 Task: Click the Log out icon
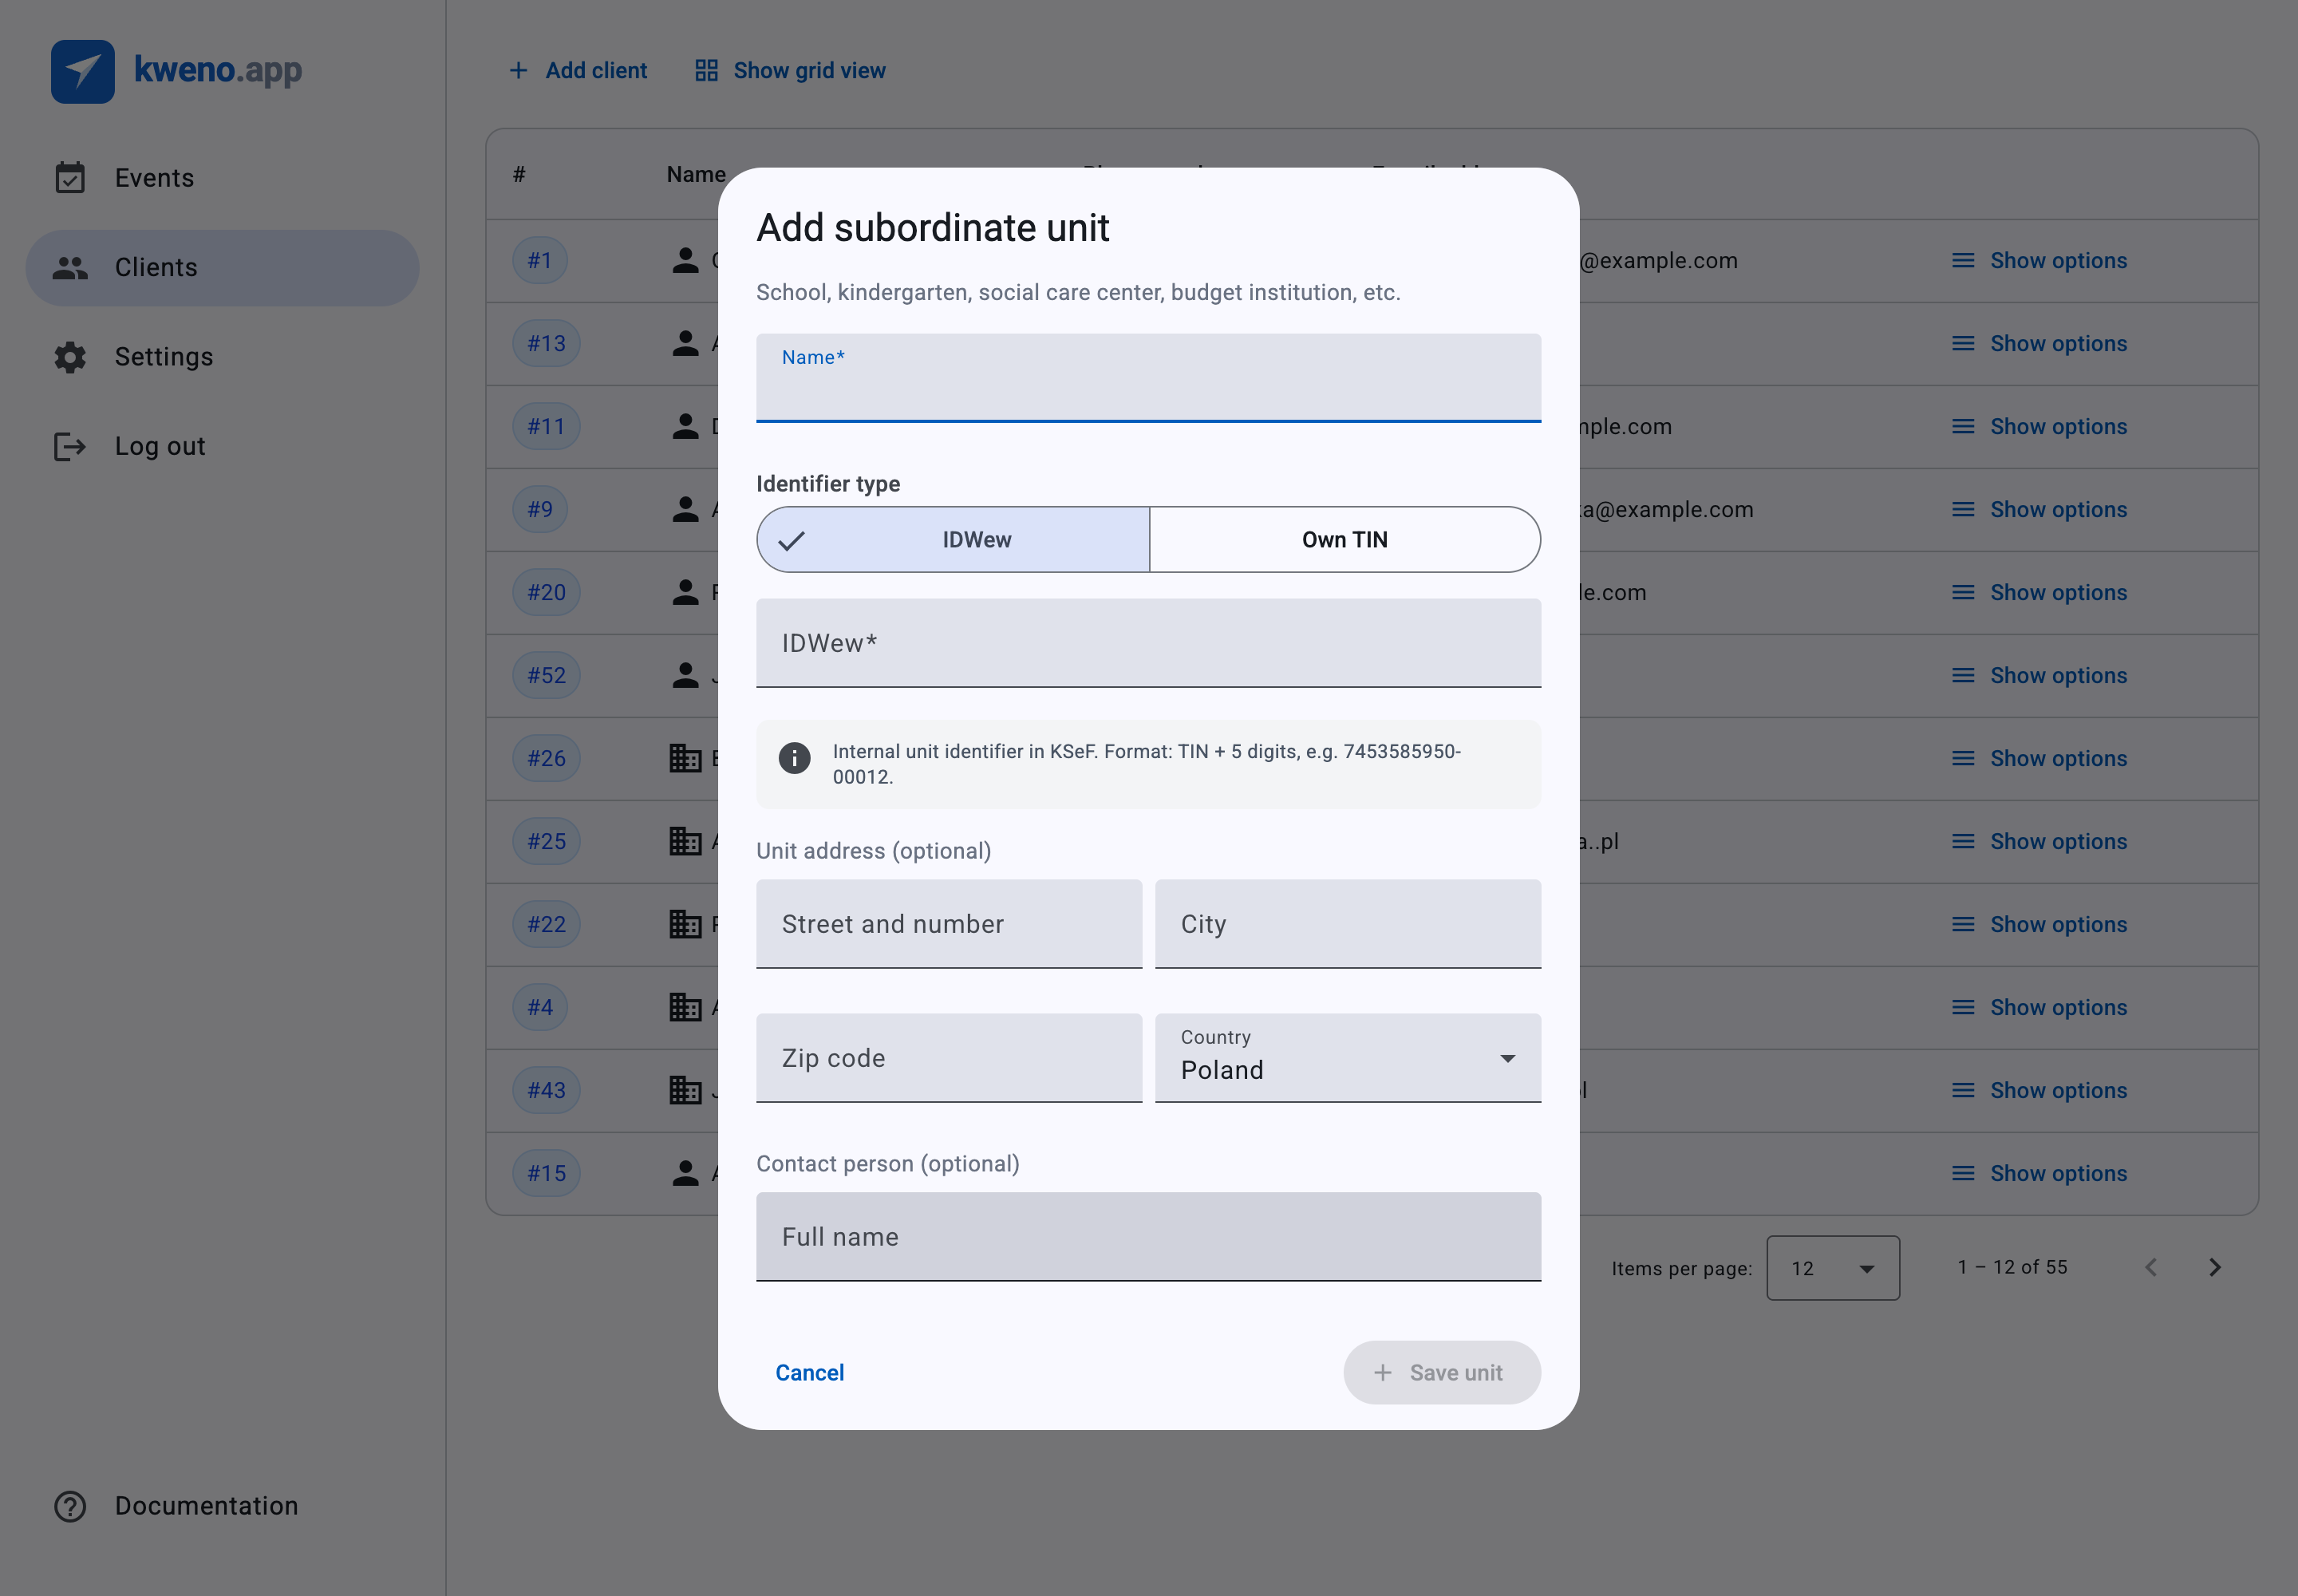(x=70, y=446)
